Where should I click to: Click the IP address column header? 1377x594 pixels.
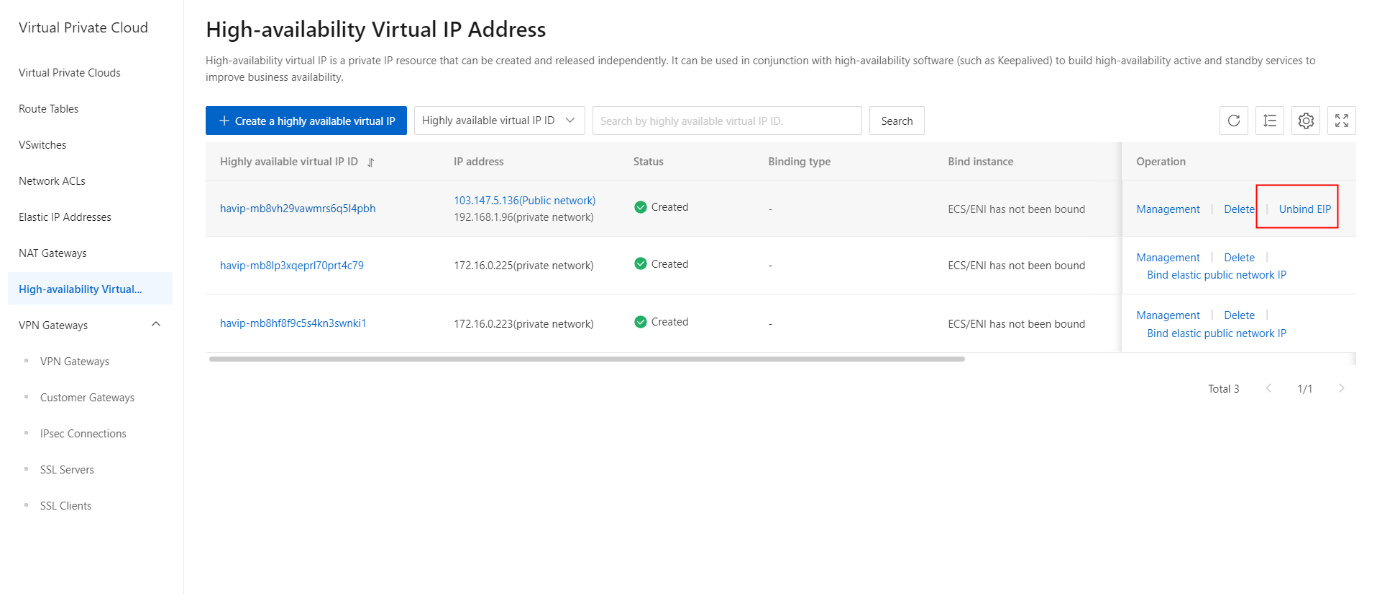coord(479,161)
